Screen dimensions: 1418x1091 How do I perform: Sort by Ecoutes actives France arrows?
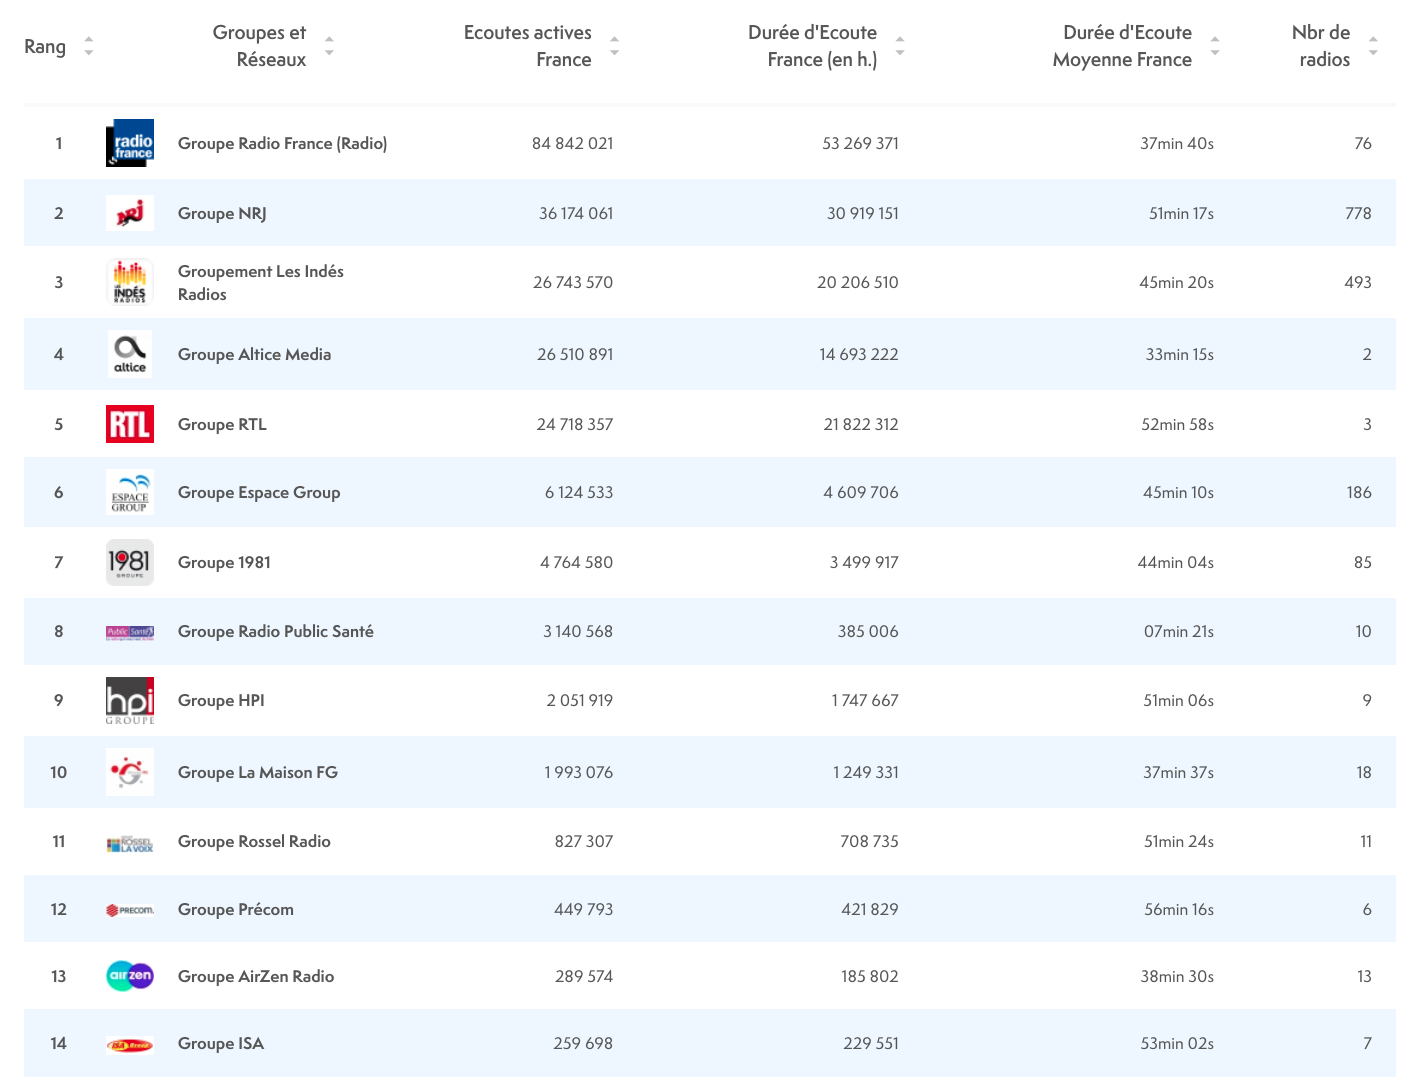point(614,46)
